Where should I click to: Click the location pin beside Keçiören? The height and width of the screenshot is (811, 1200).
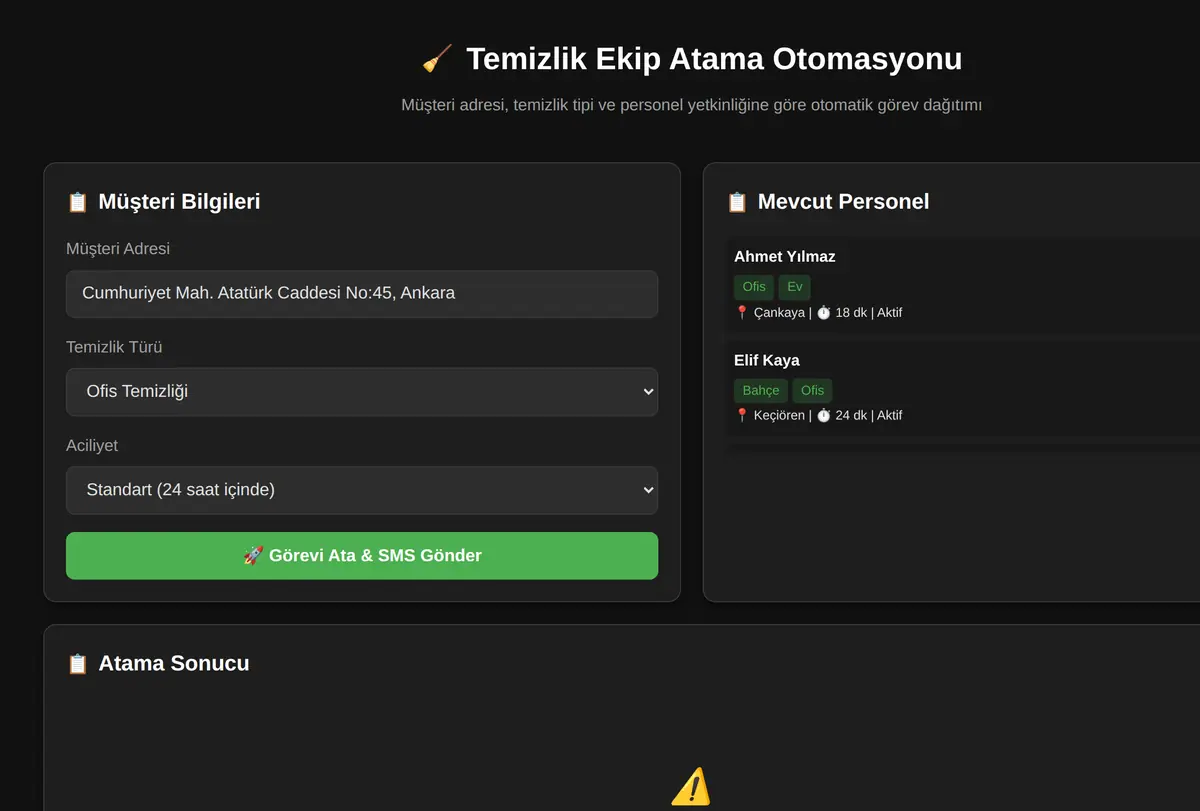(742, 415)
